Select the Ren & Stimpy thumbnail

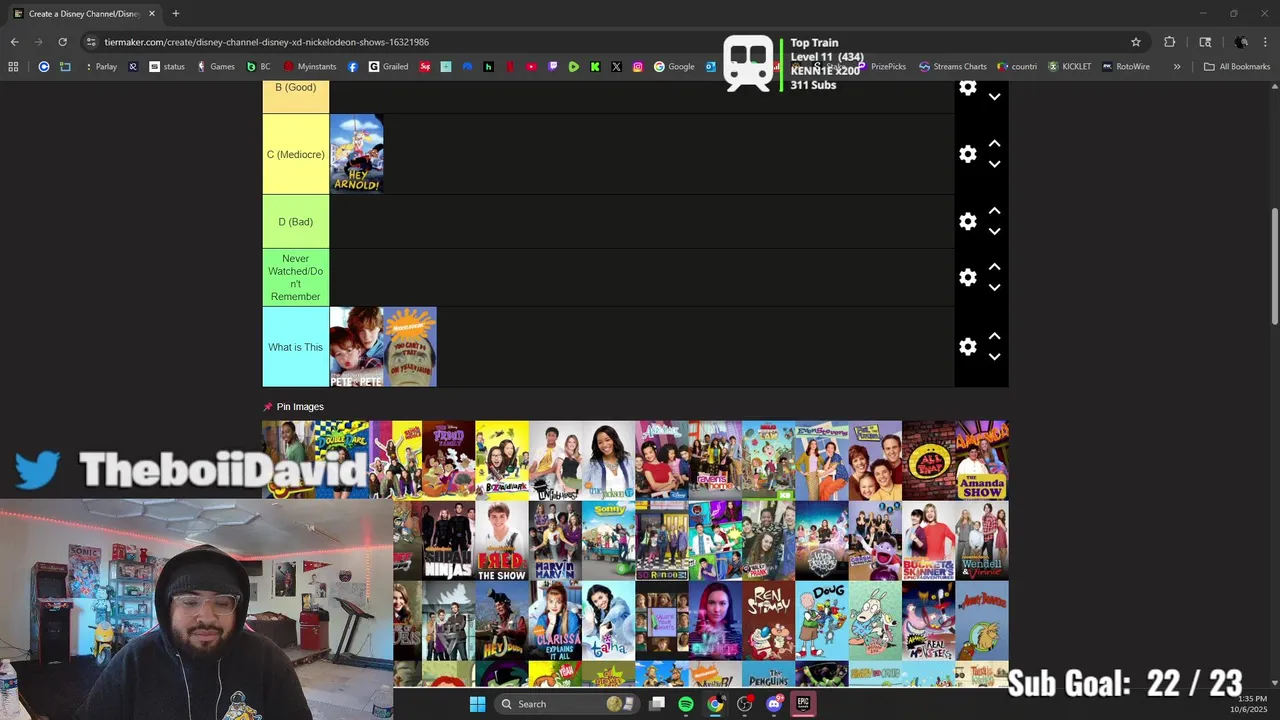tap(768, 621)
